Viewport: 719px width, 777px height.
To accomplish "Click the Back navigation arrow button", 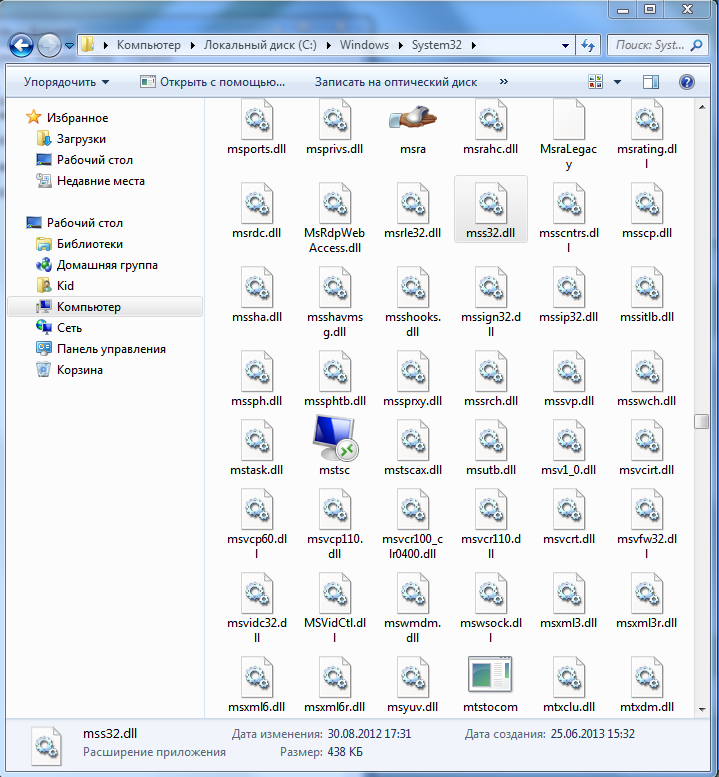I will tap(21, 46).
